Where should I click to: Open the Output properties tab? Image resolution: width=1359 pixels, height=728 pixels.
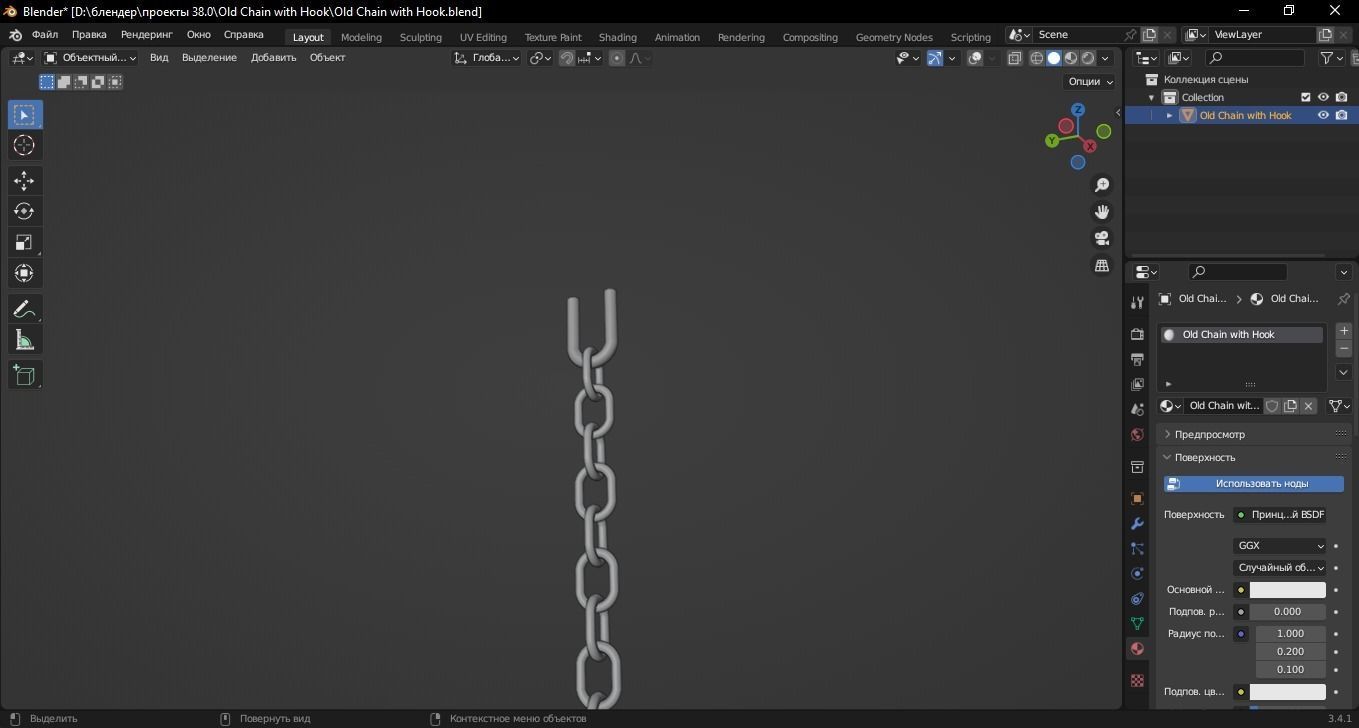1137,359
